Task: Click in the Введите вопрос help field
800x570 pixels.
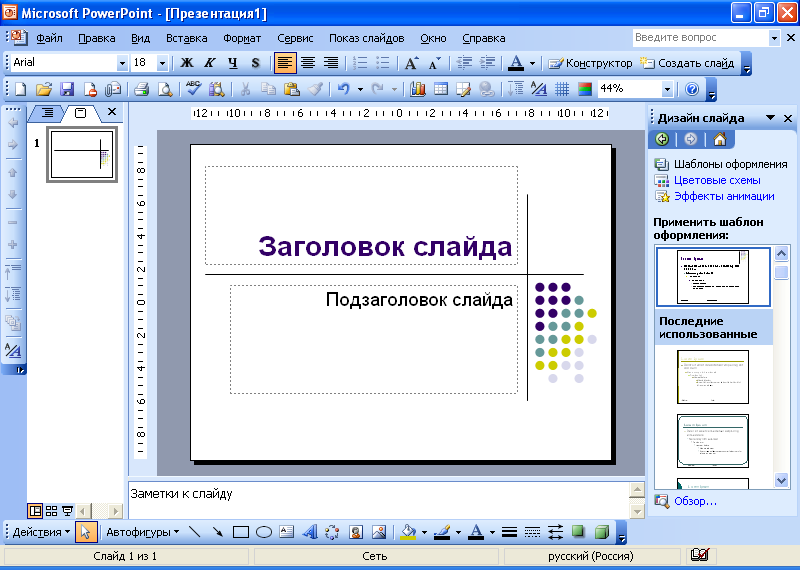Action: (699, 38)
